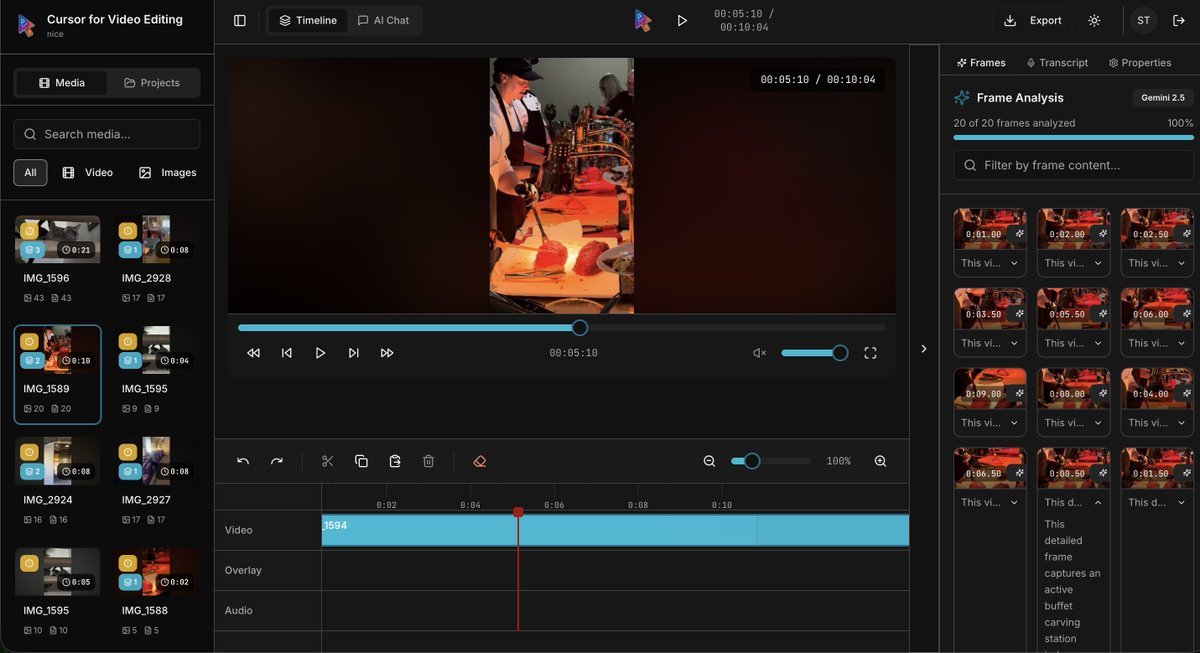The height and width of the screenshot is (653, 1200).
Task: Zoom out the timeline
Action: point(709,461)
